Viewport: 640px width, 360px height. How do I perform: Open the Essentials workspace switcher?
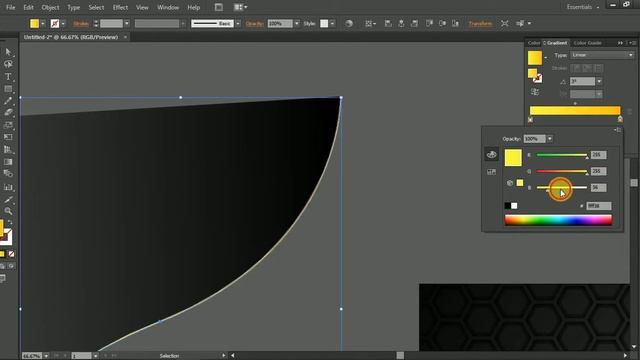coord(582,7)
